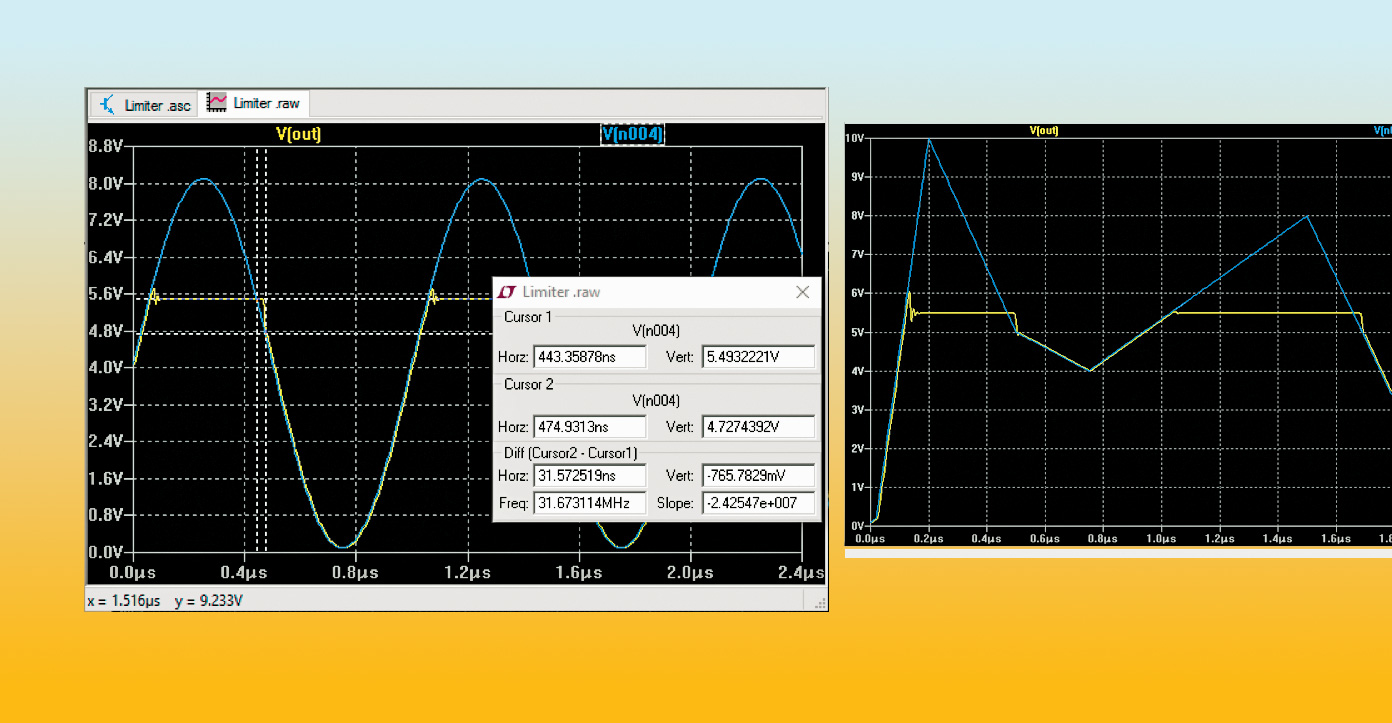The height and width of the screenshot is (723, 1392).
Task: Select the blue V(n004) trace label
Action: click(x=632, y=134)
